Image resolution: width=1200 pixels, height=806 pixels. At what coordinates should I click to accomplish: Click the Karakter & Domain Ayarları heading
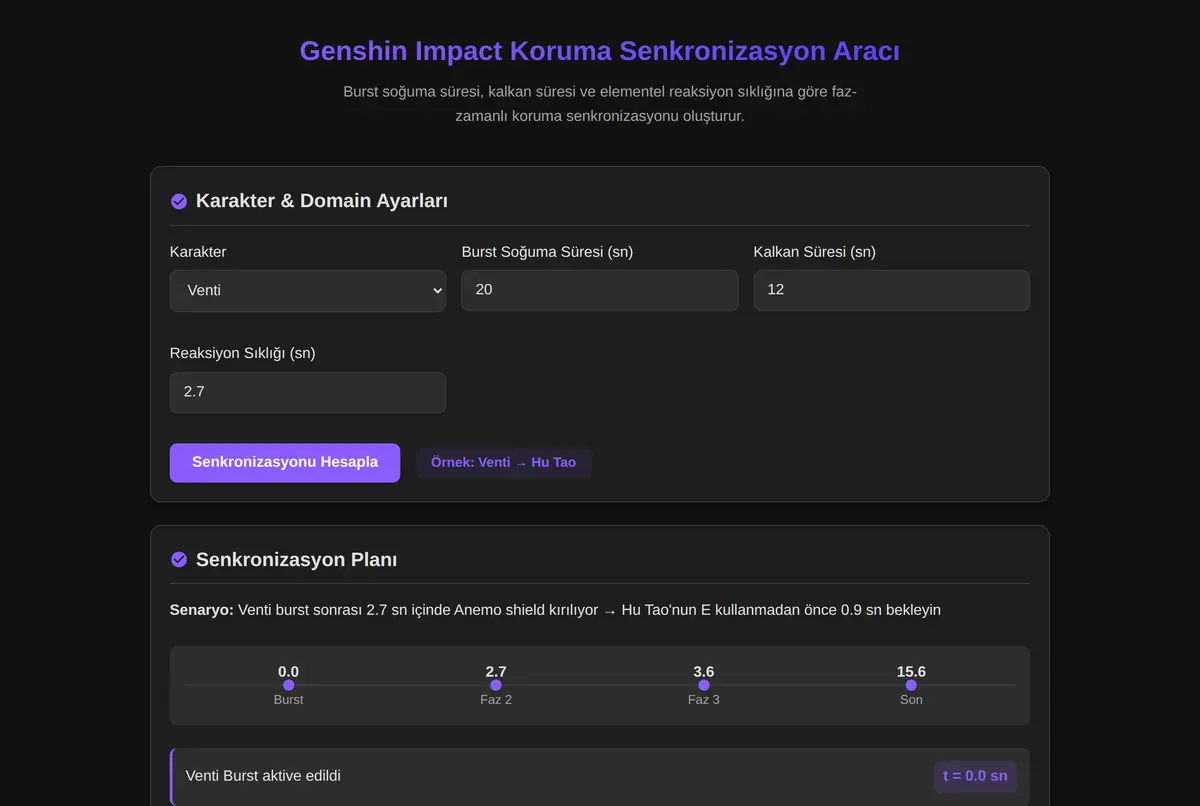point(322,201)
